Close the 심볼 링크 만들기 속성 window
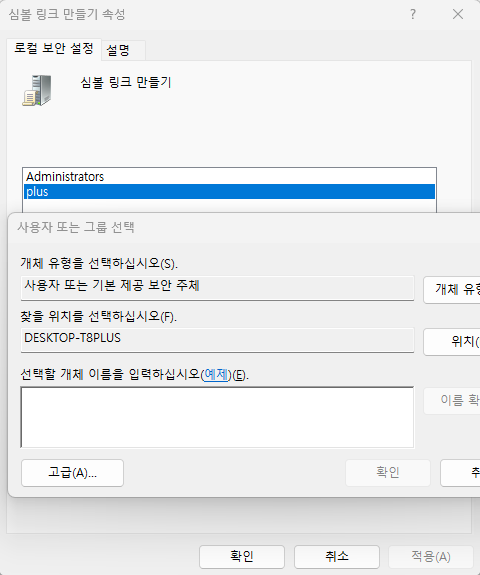This screenshot has height=575, width=480. (x=458, y=14)
